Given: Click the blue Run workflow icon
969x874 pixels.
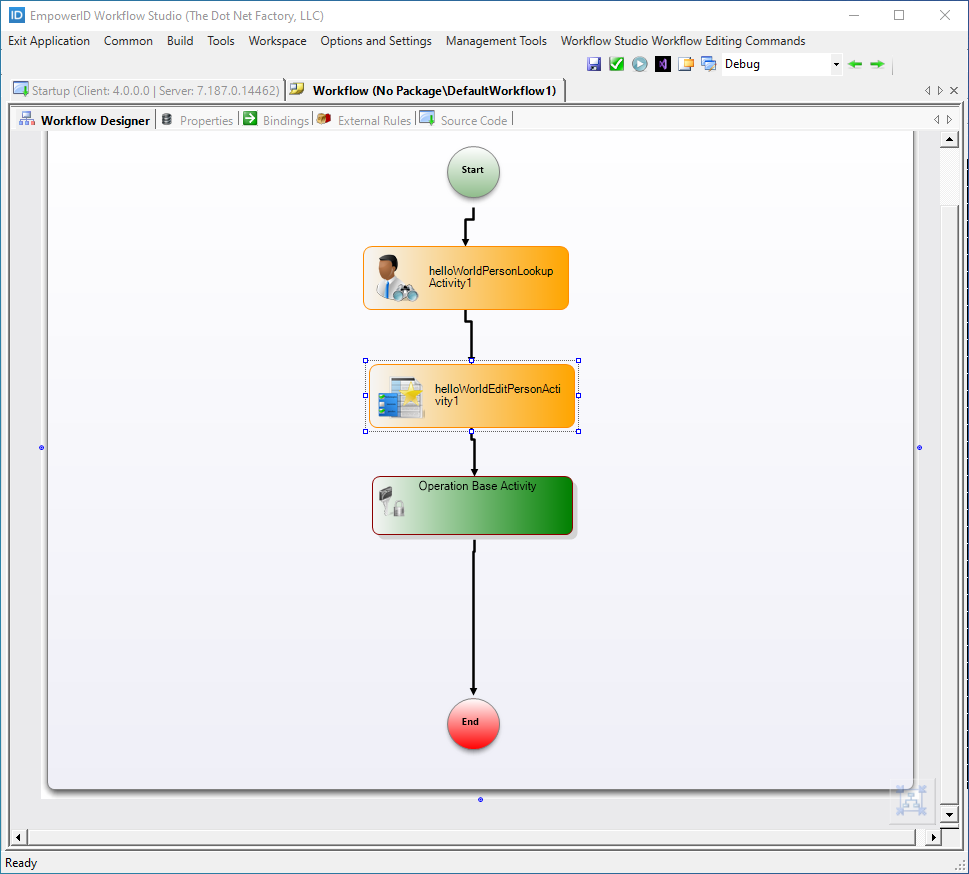Looking at the screenshot, I should coord(639,63).
